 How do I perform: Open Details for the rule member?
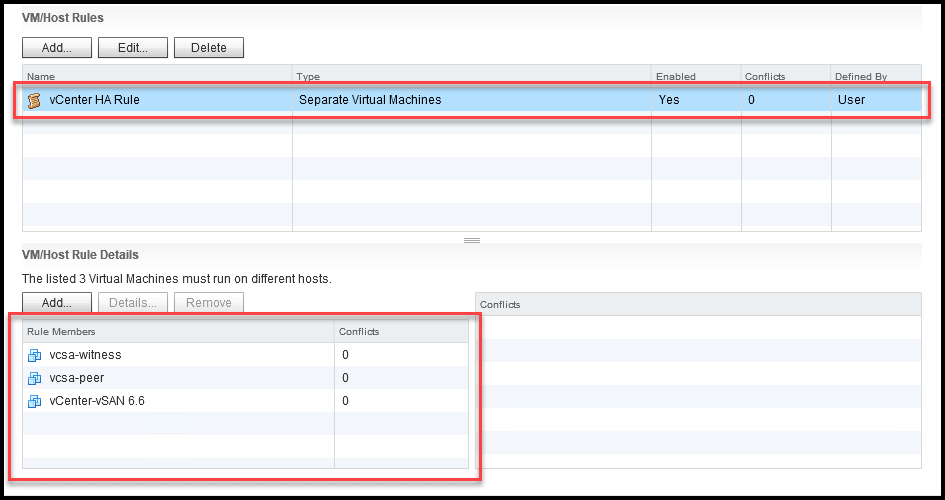pyautogui.click(x=133, y=302)
